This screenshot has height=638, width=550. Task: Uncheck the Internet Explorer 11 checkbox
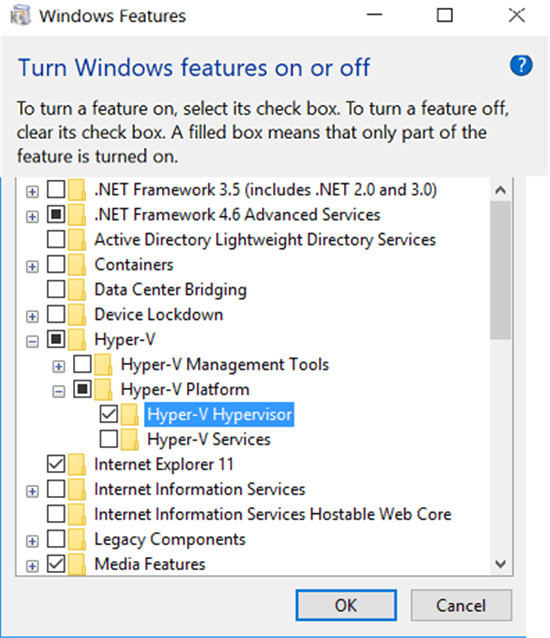click(x=56, y=463)
